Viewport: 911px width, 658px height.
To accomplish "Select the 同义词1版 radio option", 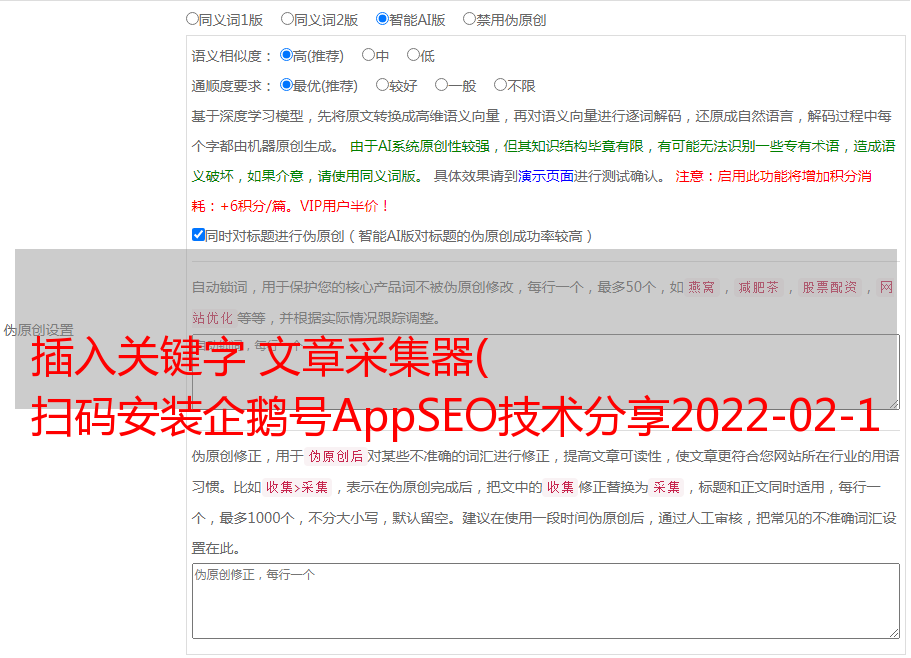I will [192, 19].
